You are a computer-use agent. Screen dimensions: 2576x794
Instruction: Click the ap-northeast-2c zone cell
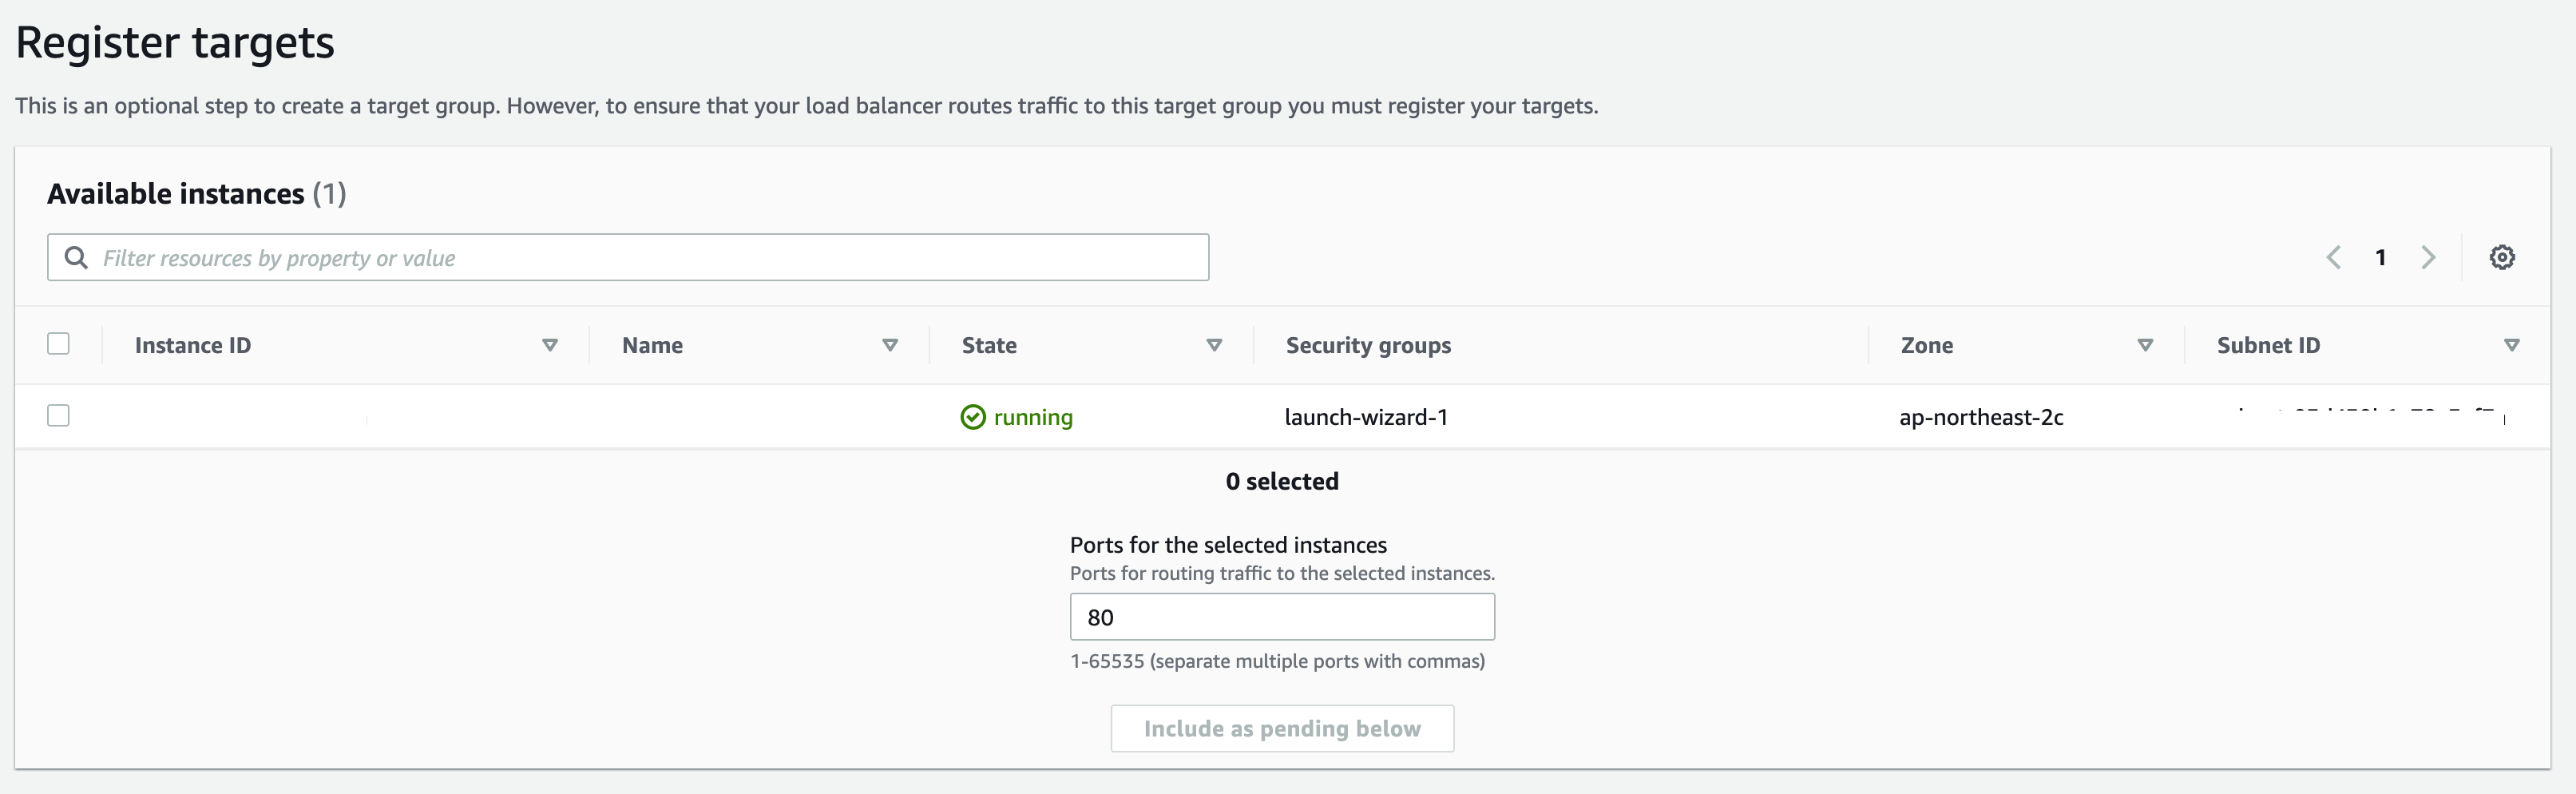tap(1981, 417)
